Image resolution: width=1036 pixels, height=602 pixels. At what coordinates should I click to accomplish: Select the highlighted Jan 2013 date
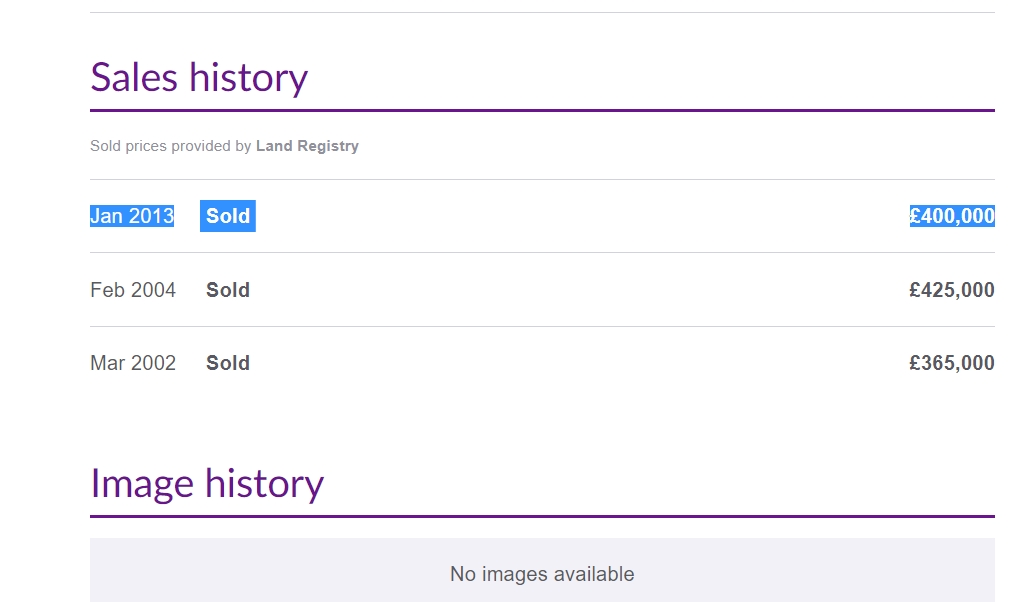(x=132, y=216)
